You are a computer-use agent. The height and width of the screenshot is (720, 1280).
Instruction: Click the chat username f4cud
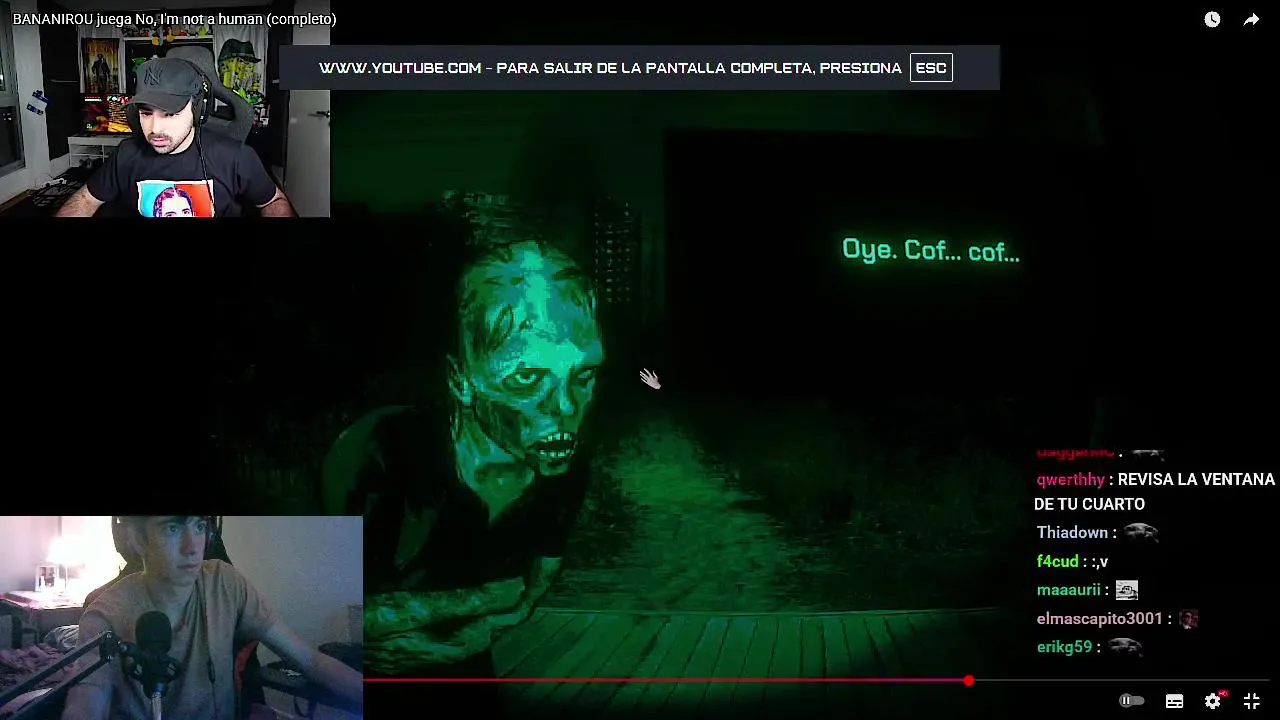pyautogui.click(x=1057, y=562)
